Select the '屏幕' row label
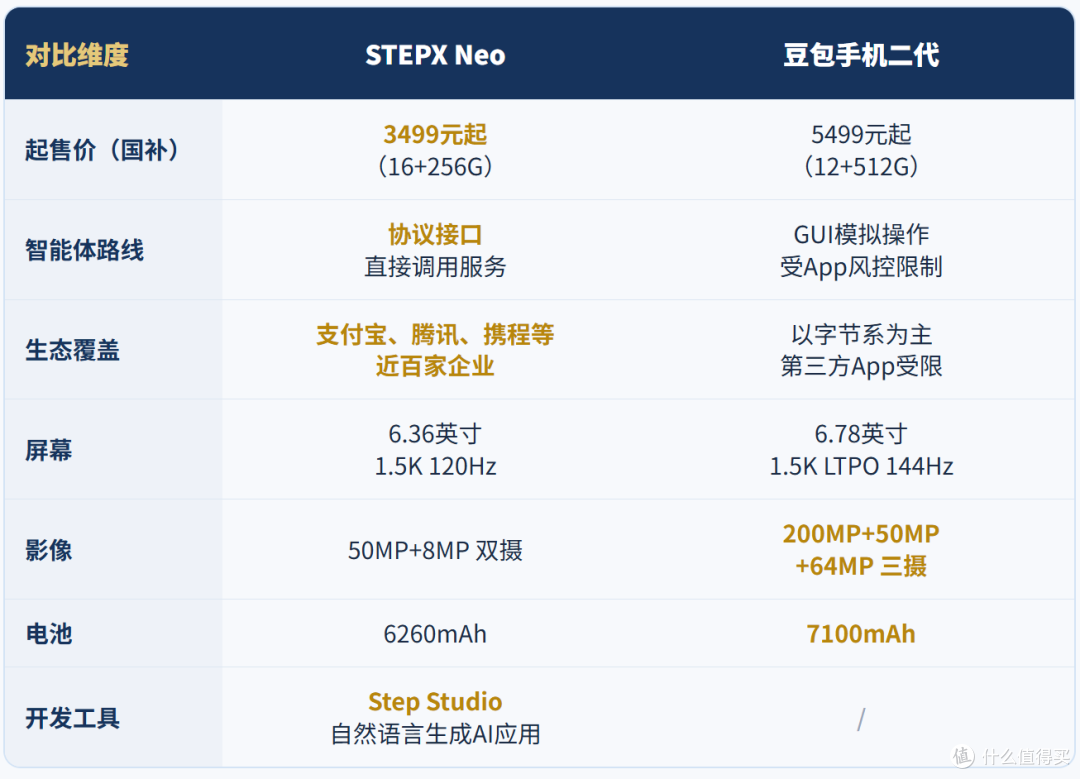 tap(48, 450)
